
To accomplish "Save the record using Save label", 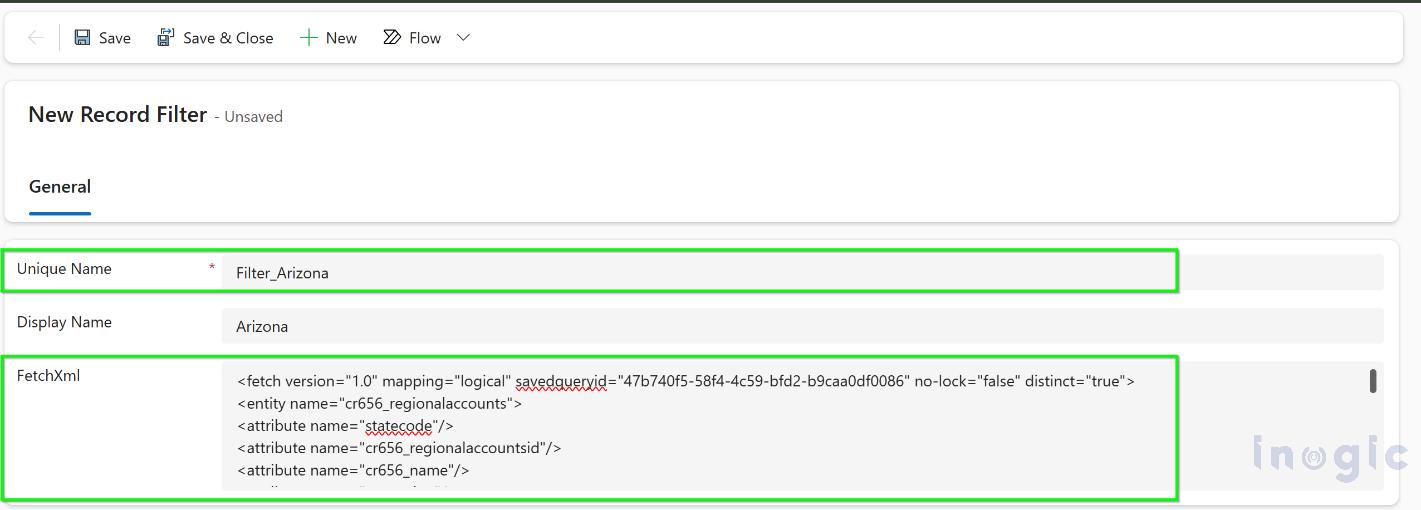I will coord(115,38).
